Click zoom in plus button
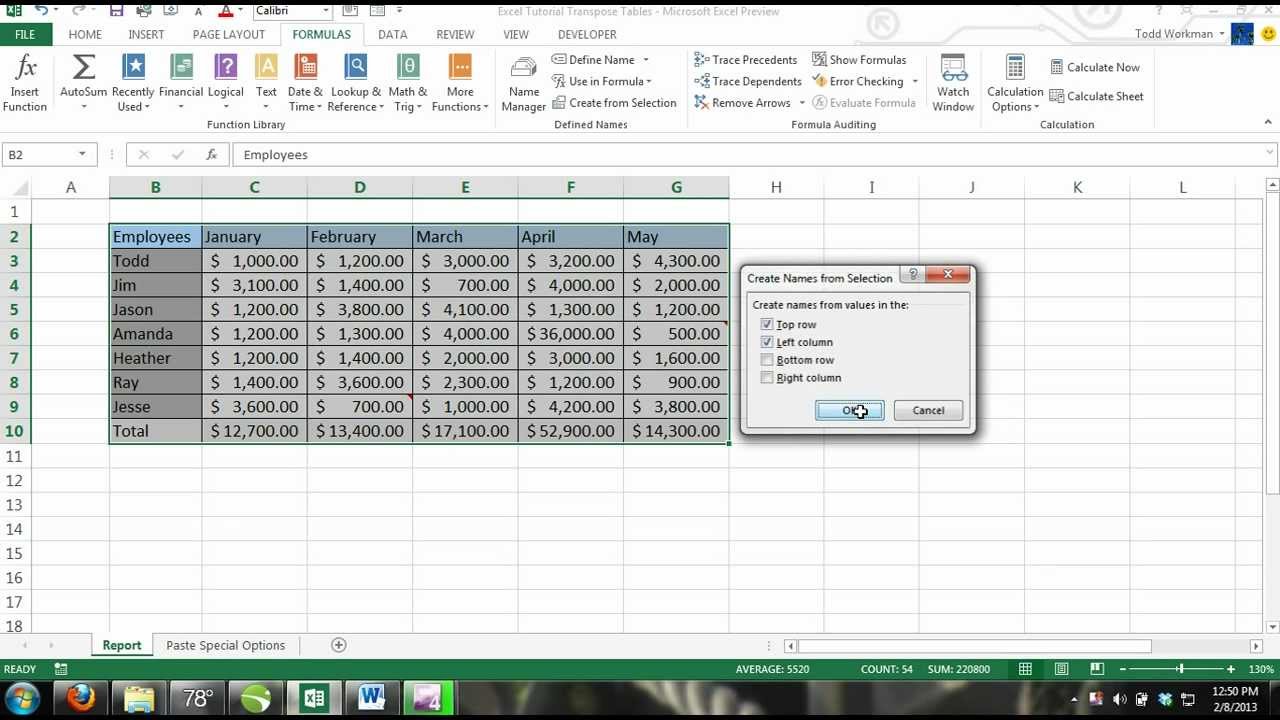This screenshot has width=1280, height=720. (1230, 669)
